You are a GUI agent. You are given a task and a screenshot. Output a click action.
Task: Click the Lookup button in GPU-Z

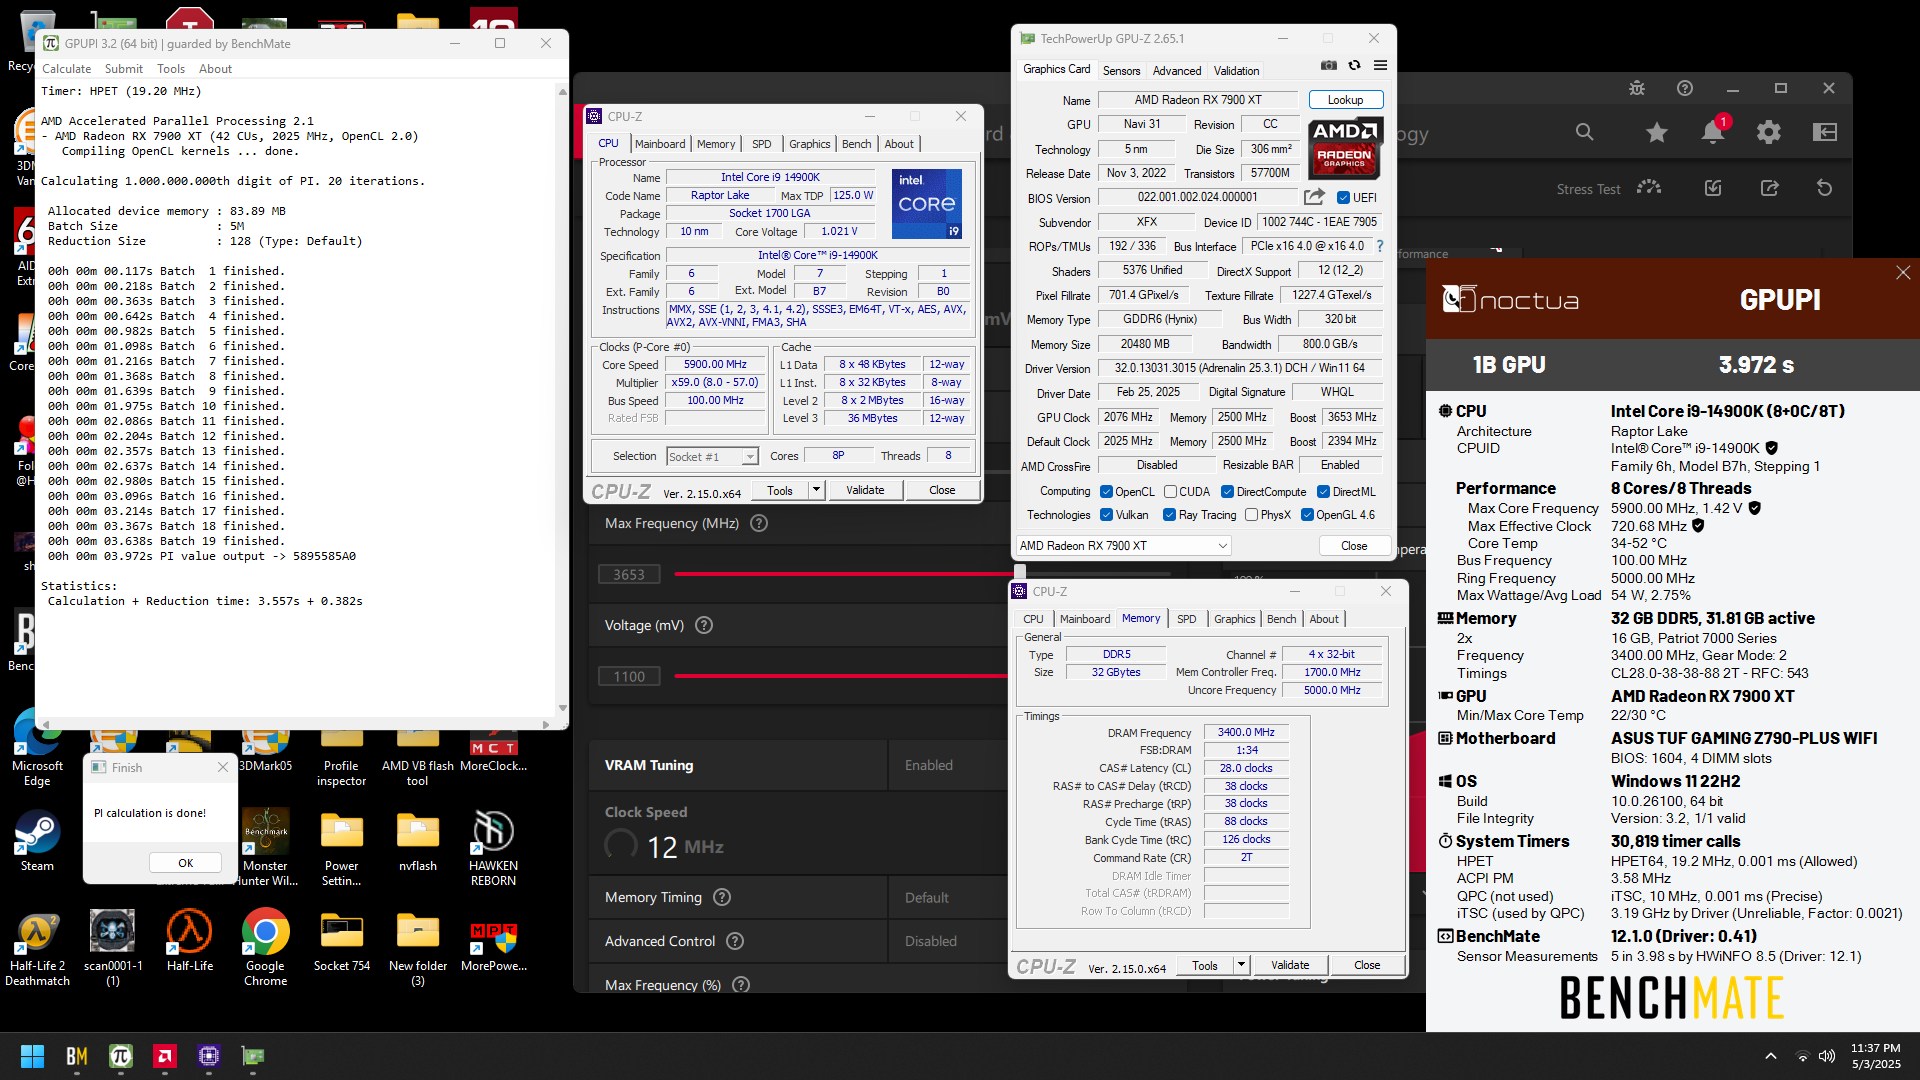(1345, 100)
